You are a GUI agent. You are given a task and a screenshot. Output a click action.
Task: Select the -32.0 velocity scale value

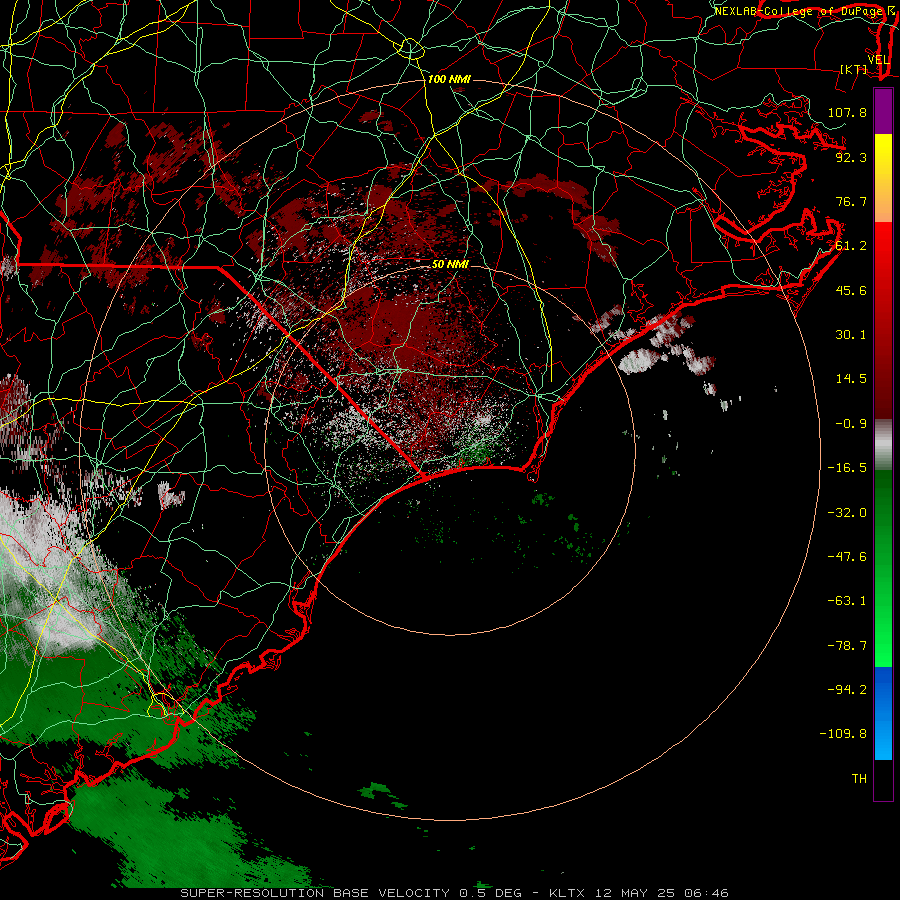click(847, 513)
